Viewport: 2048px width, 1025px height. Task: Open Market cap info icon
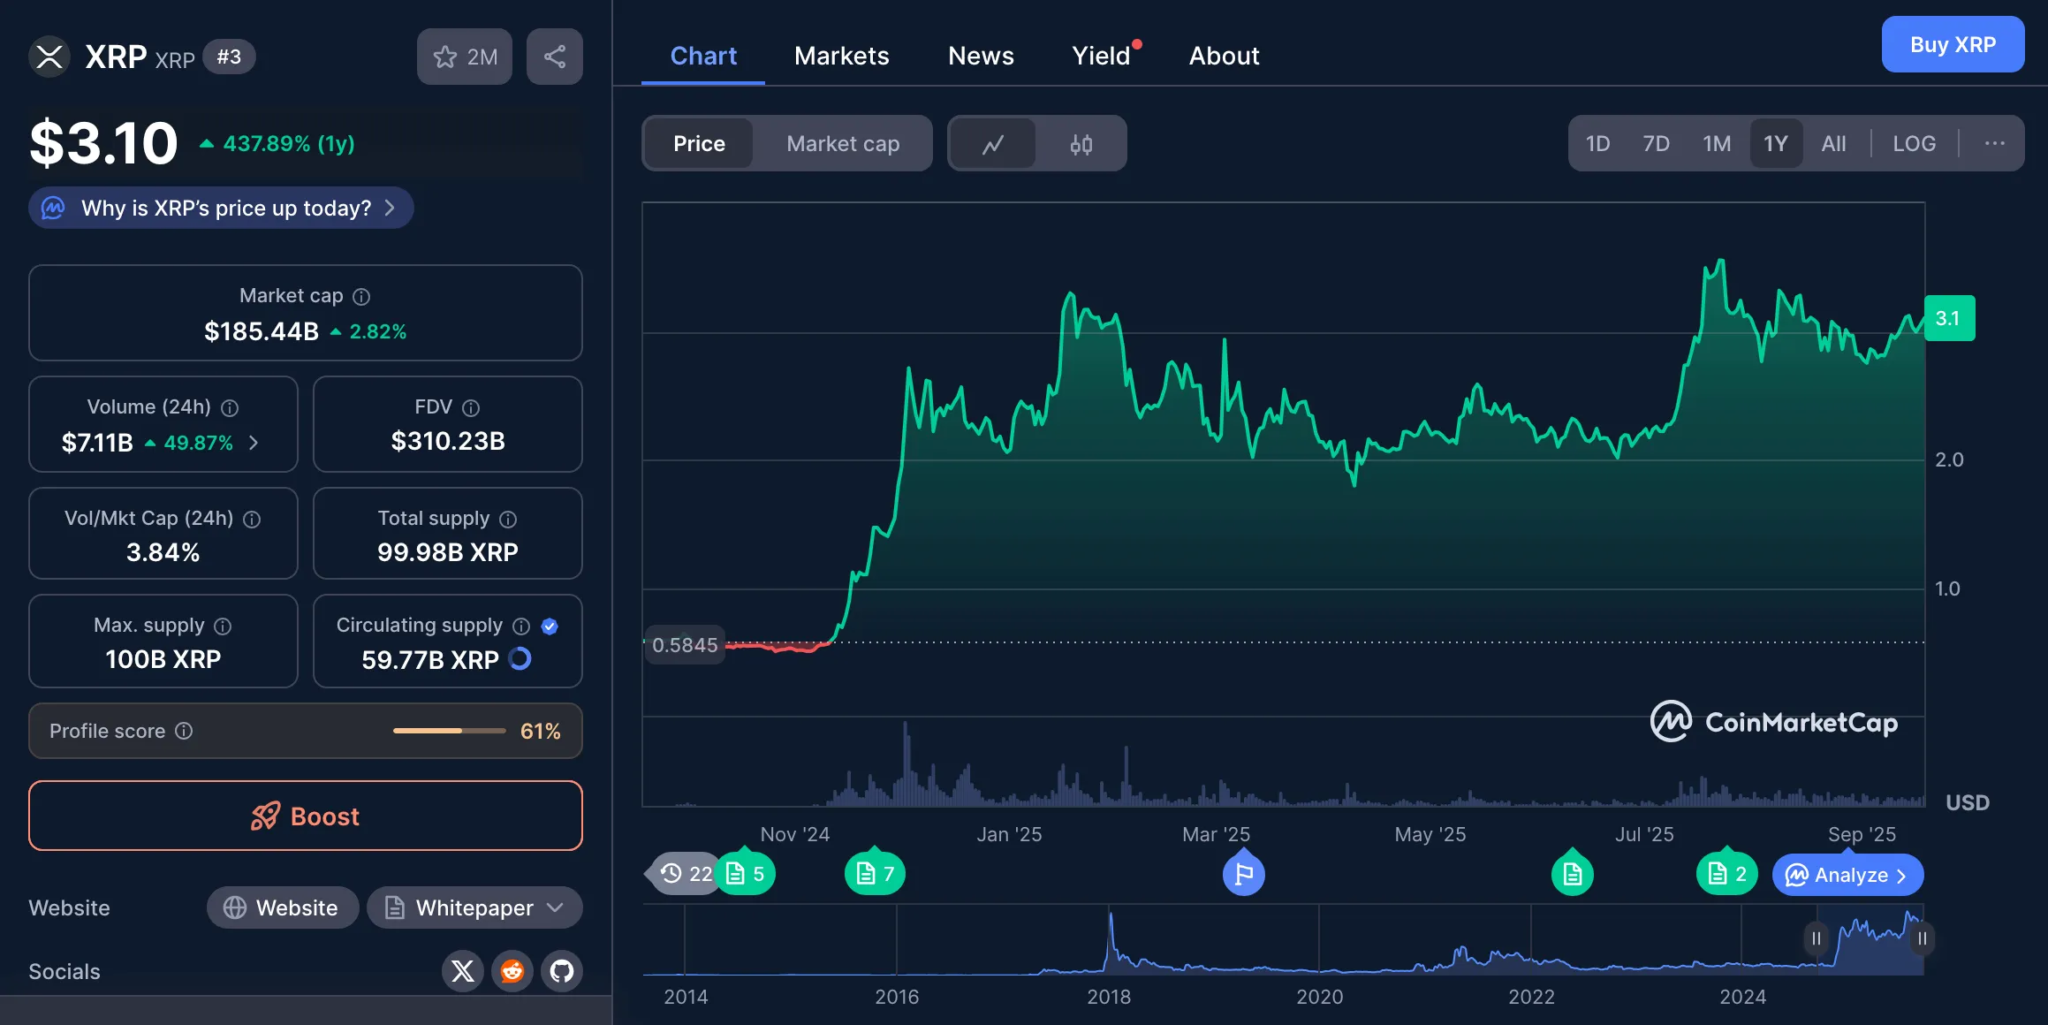(x=362, y=296)
